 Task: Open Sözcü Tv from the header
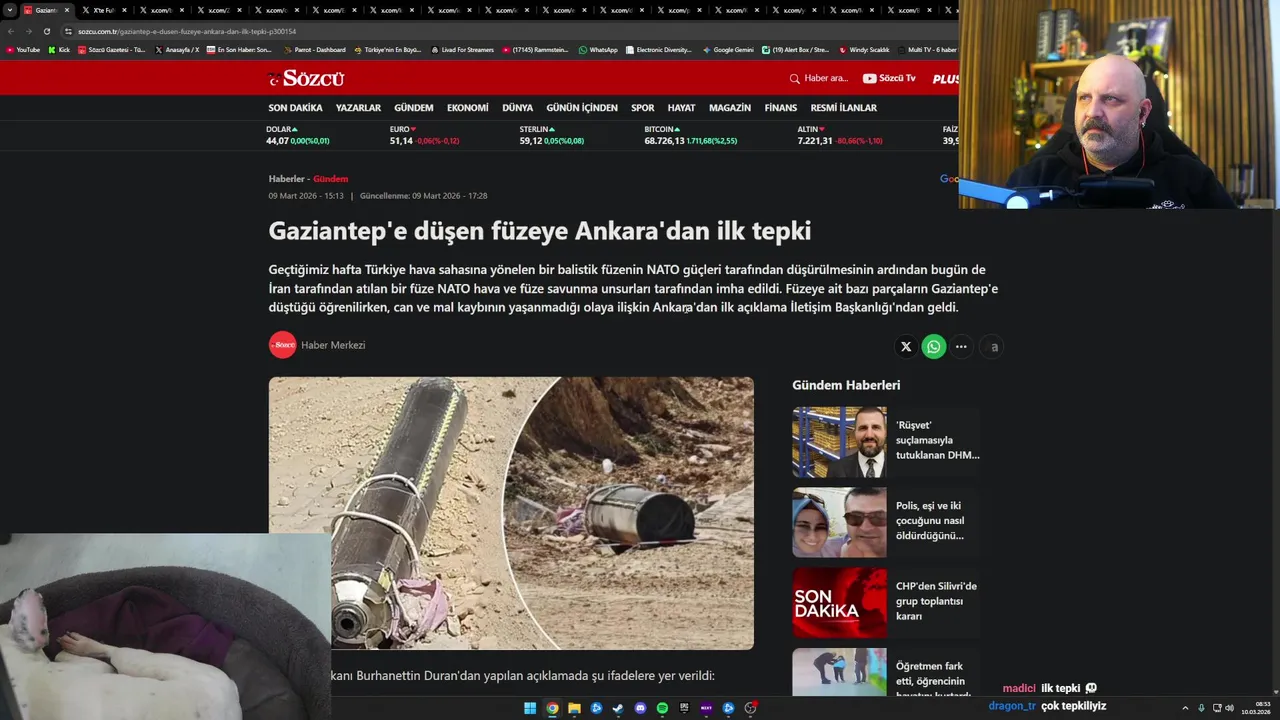click(889, 78)
